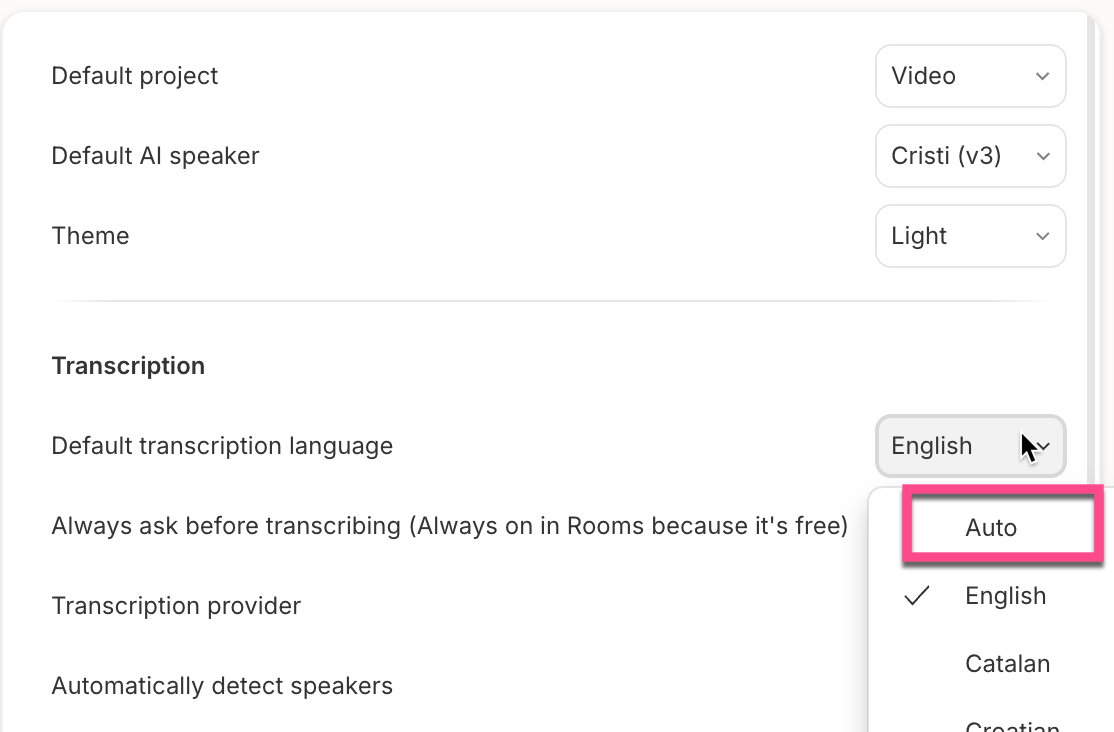Select Auto from the language list
The image size is (1114, 732).
click(991, 528)
